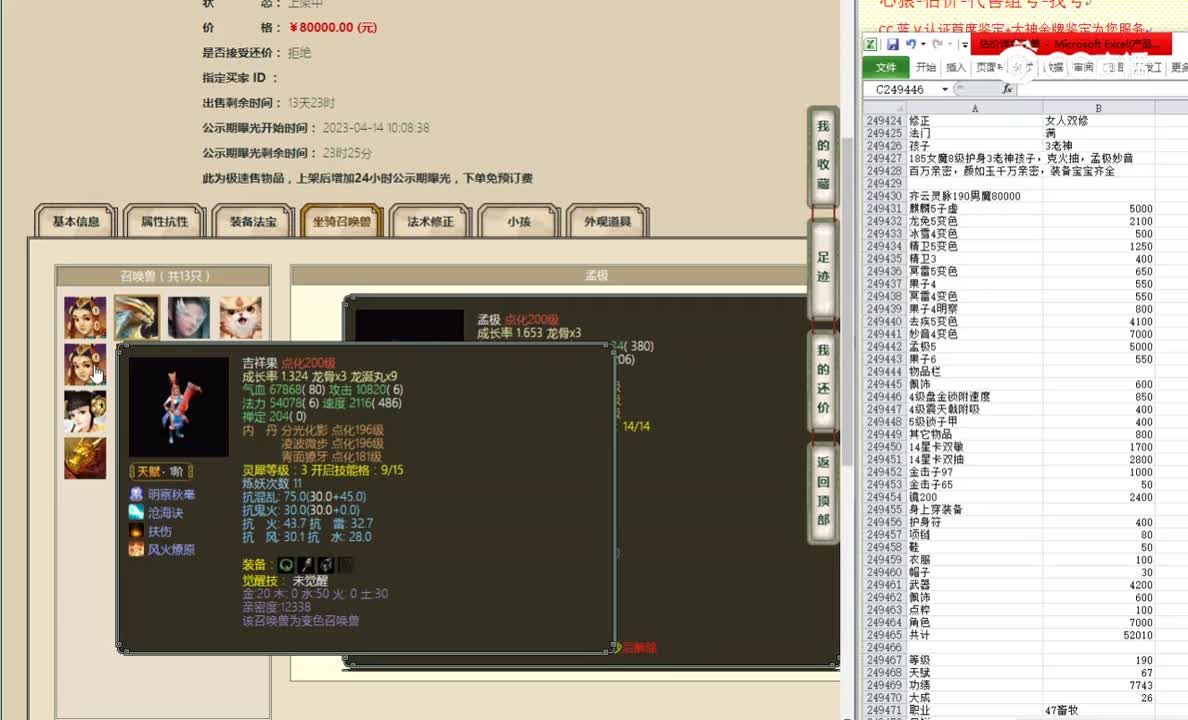This screenshot has height=720, width=1188.
Task: Select Excel column A header
Action: coord(974,108)
